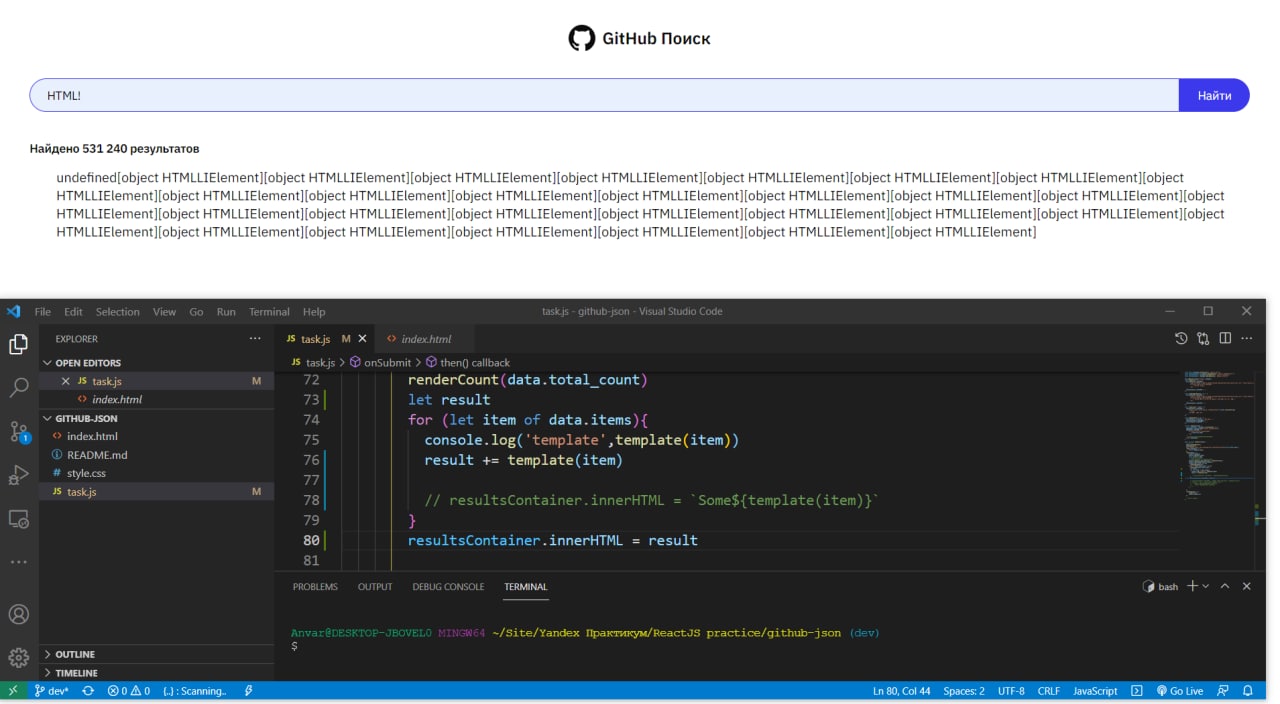Collapse the GITHUB-JSON folder section
The image size is (1280, 704).
coord(156,418)
